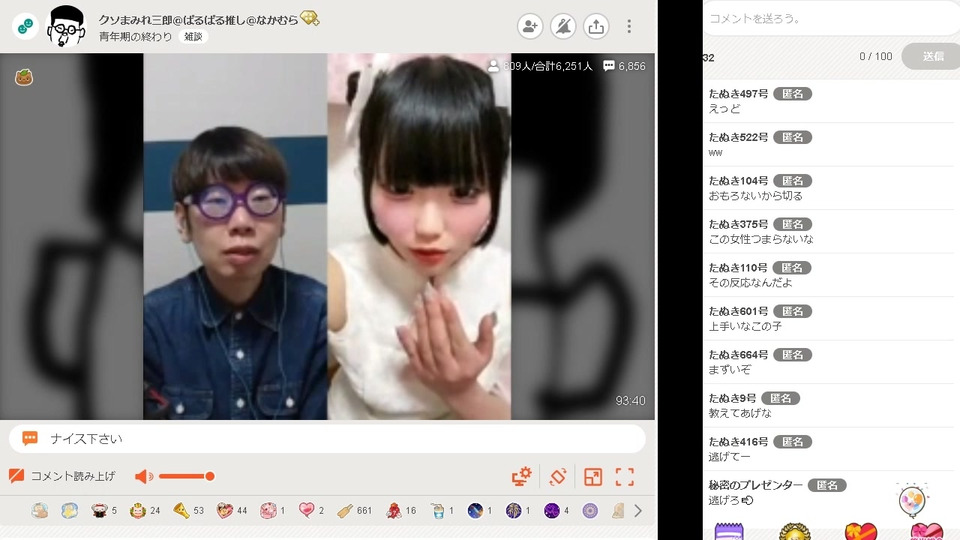This screenshot has width=960, height=540.
Task: Select the purple sphere gift count 4
Action: [x=552, y=511]
